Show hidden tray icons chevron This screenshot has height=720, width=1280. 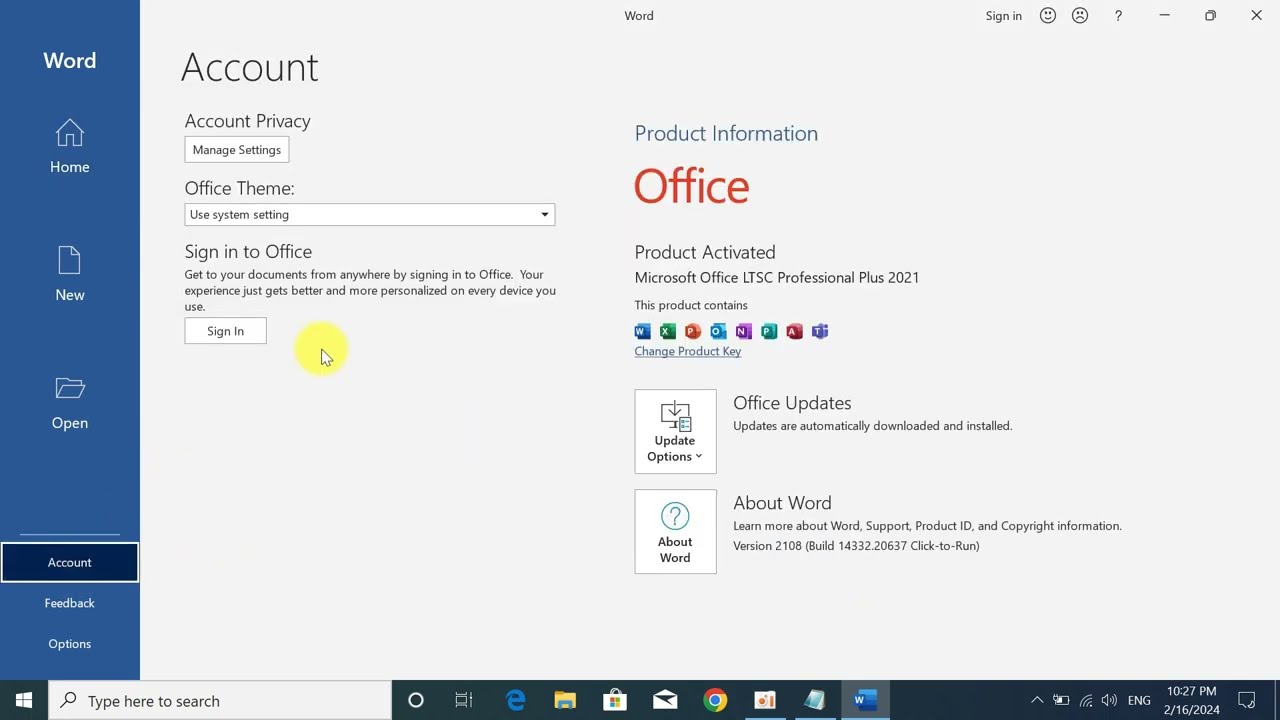click(1037, 700)
